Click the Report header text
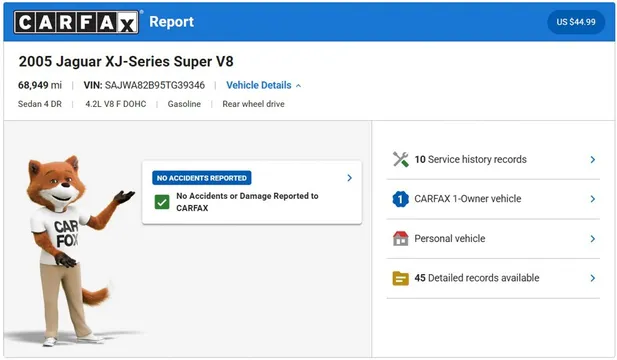 pos(172,22)
